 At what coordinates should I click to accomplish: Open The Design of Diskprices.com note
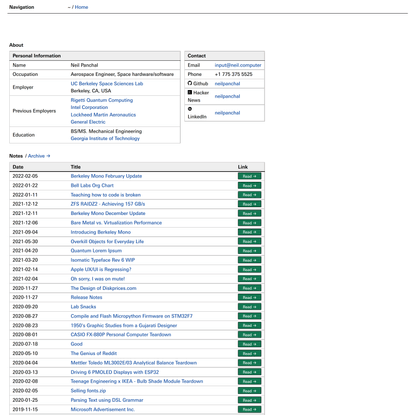[x=103, y=288]
